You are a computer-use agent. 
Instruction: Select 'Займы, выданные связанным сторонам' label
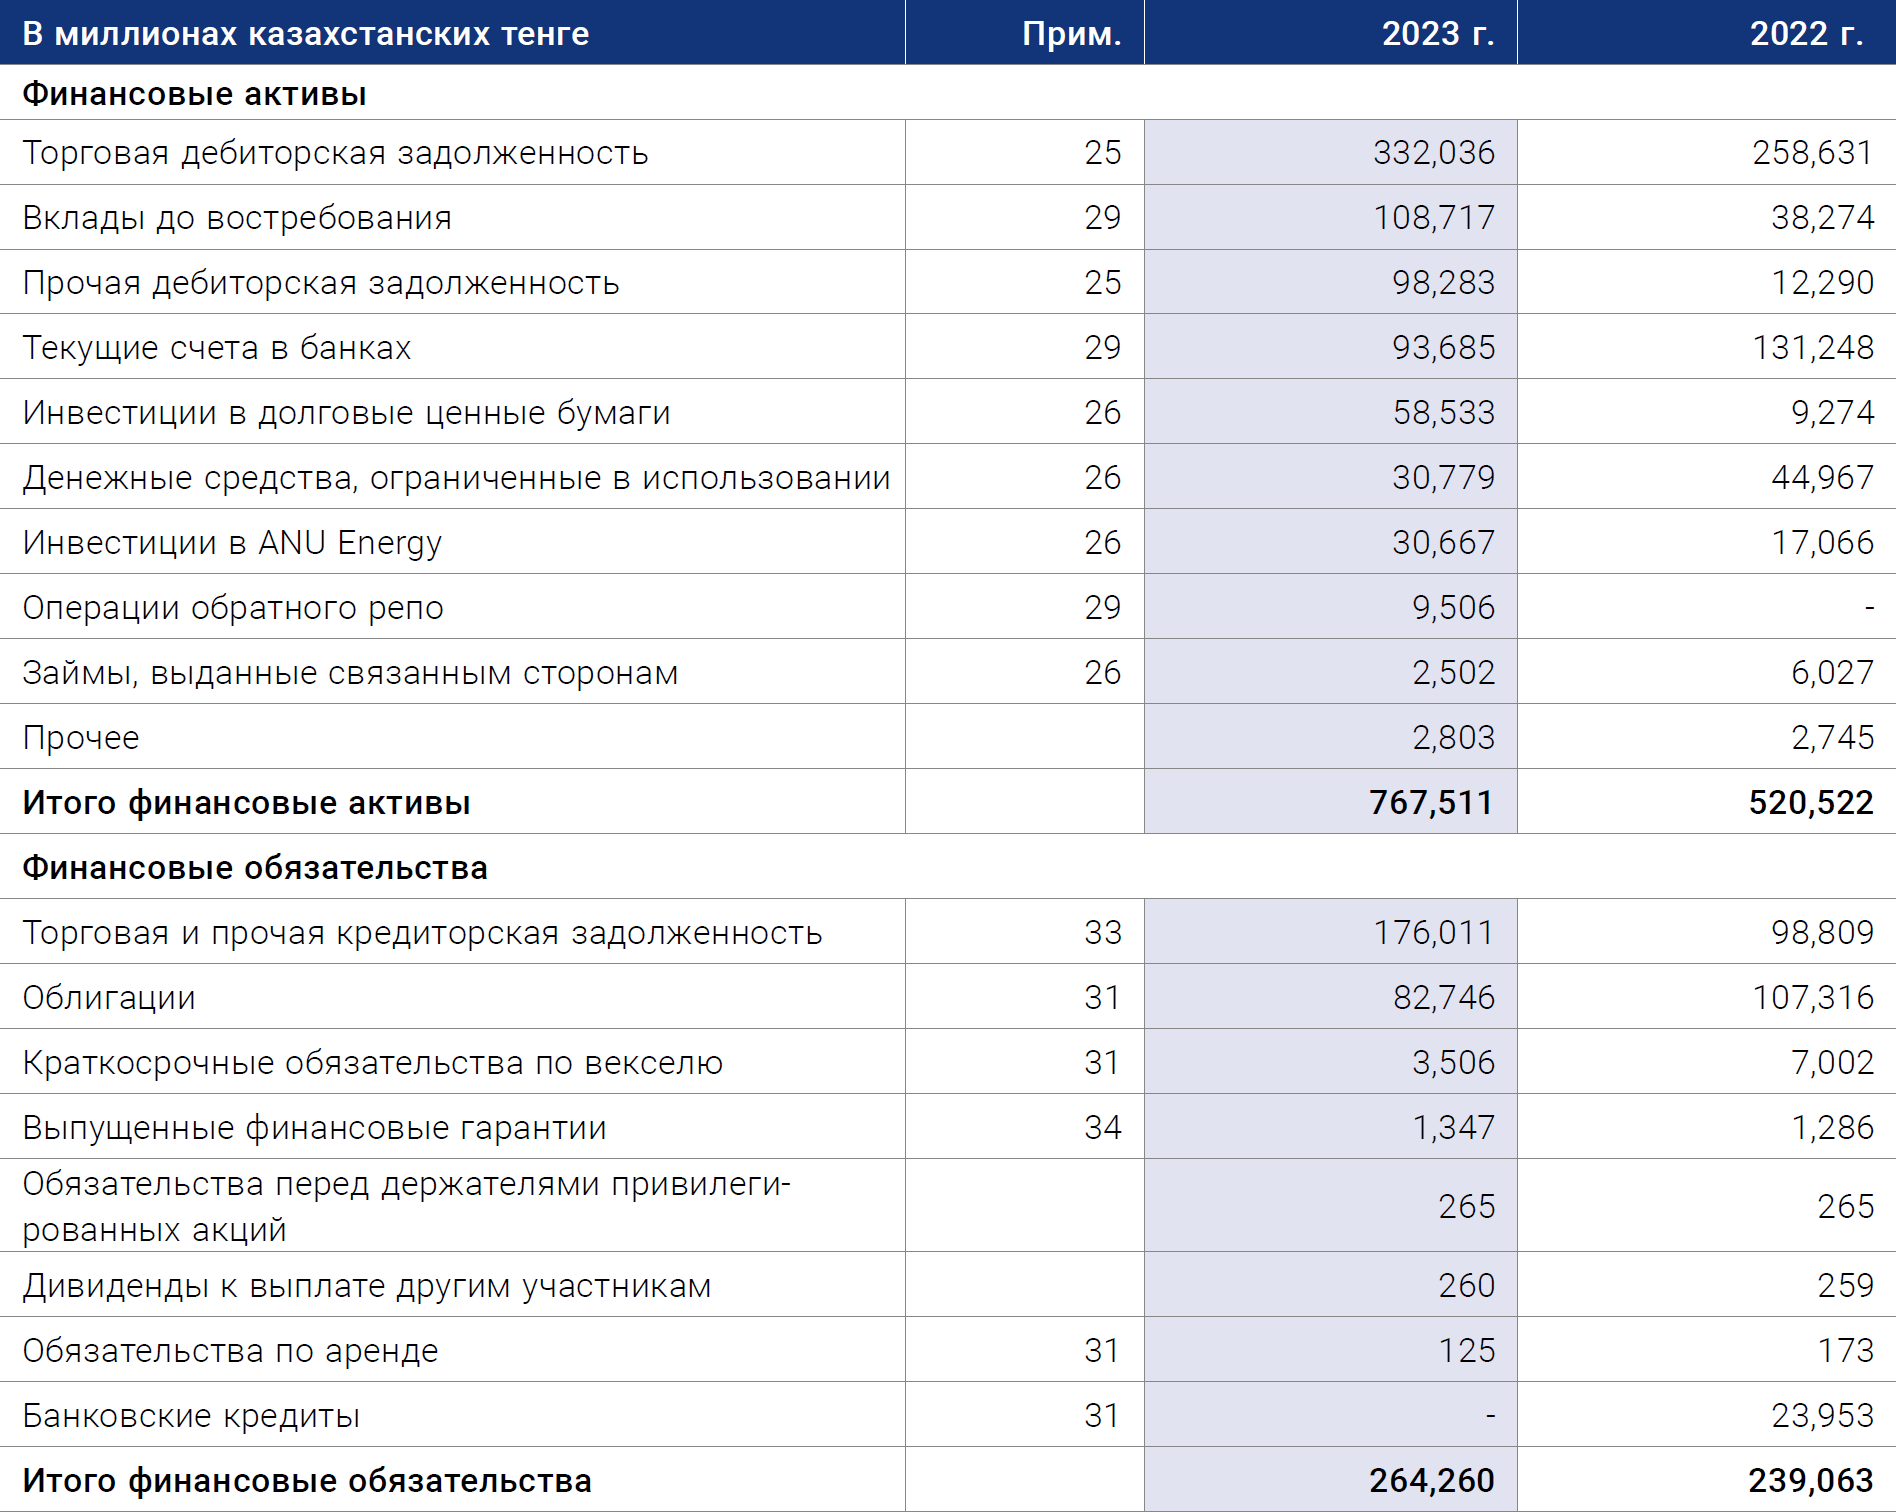(x=350, y=673)
